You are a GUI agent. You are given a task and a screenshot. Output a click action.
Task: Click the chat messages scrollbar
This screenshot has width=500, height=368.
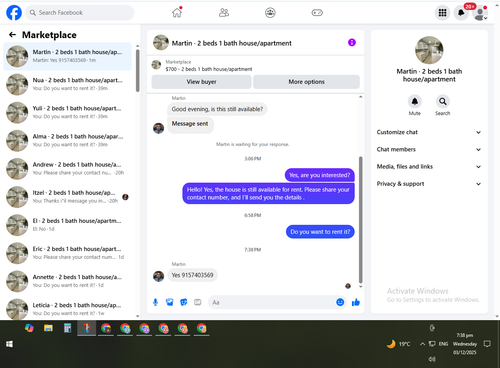point(360,219)
